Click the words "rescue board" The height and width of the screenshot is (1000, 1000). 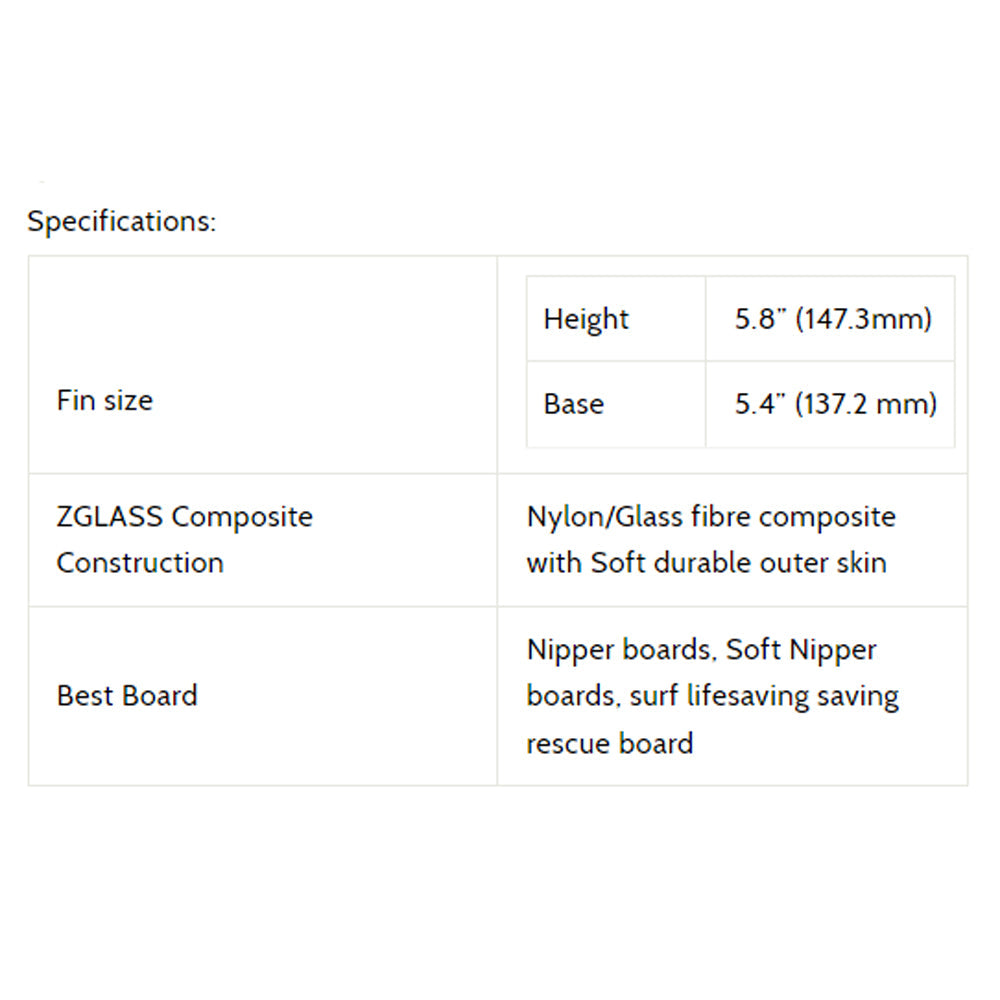pos(610,743)
